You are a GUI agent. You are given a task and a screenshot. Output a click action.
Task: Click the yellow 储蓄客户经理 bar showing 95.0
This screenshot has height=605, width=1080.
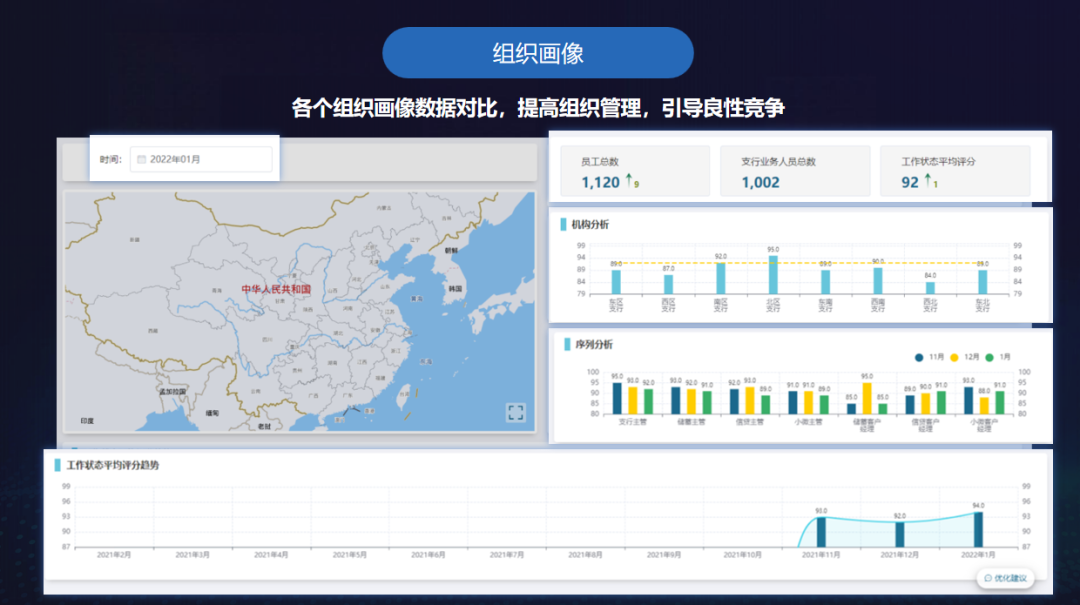(867, 398)
